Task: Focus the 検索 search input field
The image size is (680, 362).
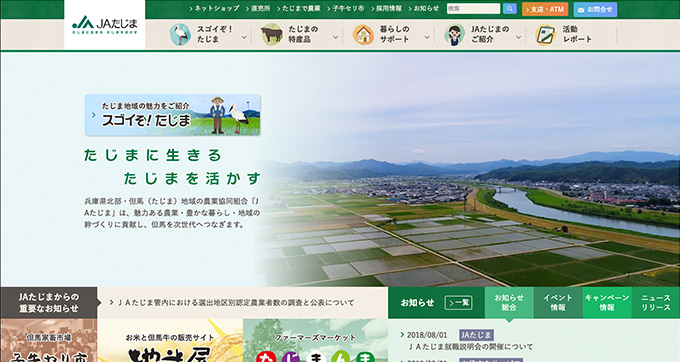Action: pyautogui.click(x=474, y=9)
